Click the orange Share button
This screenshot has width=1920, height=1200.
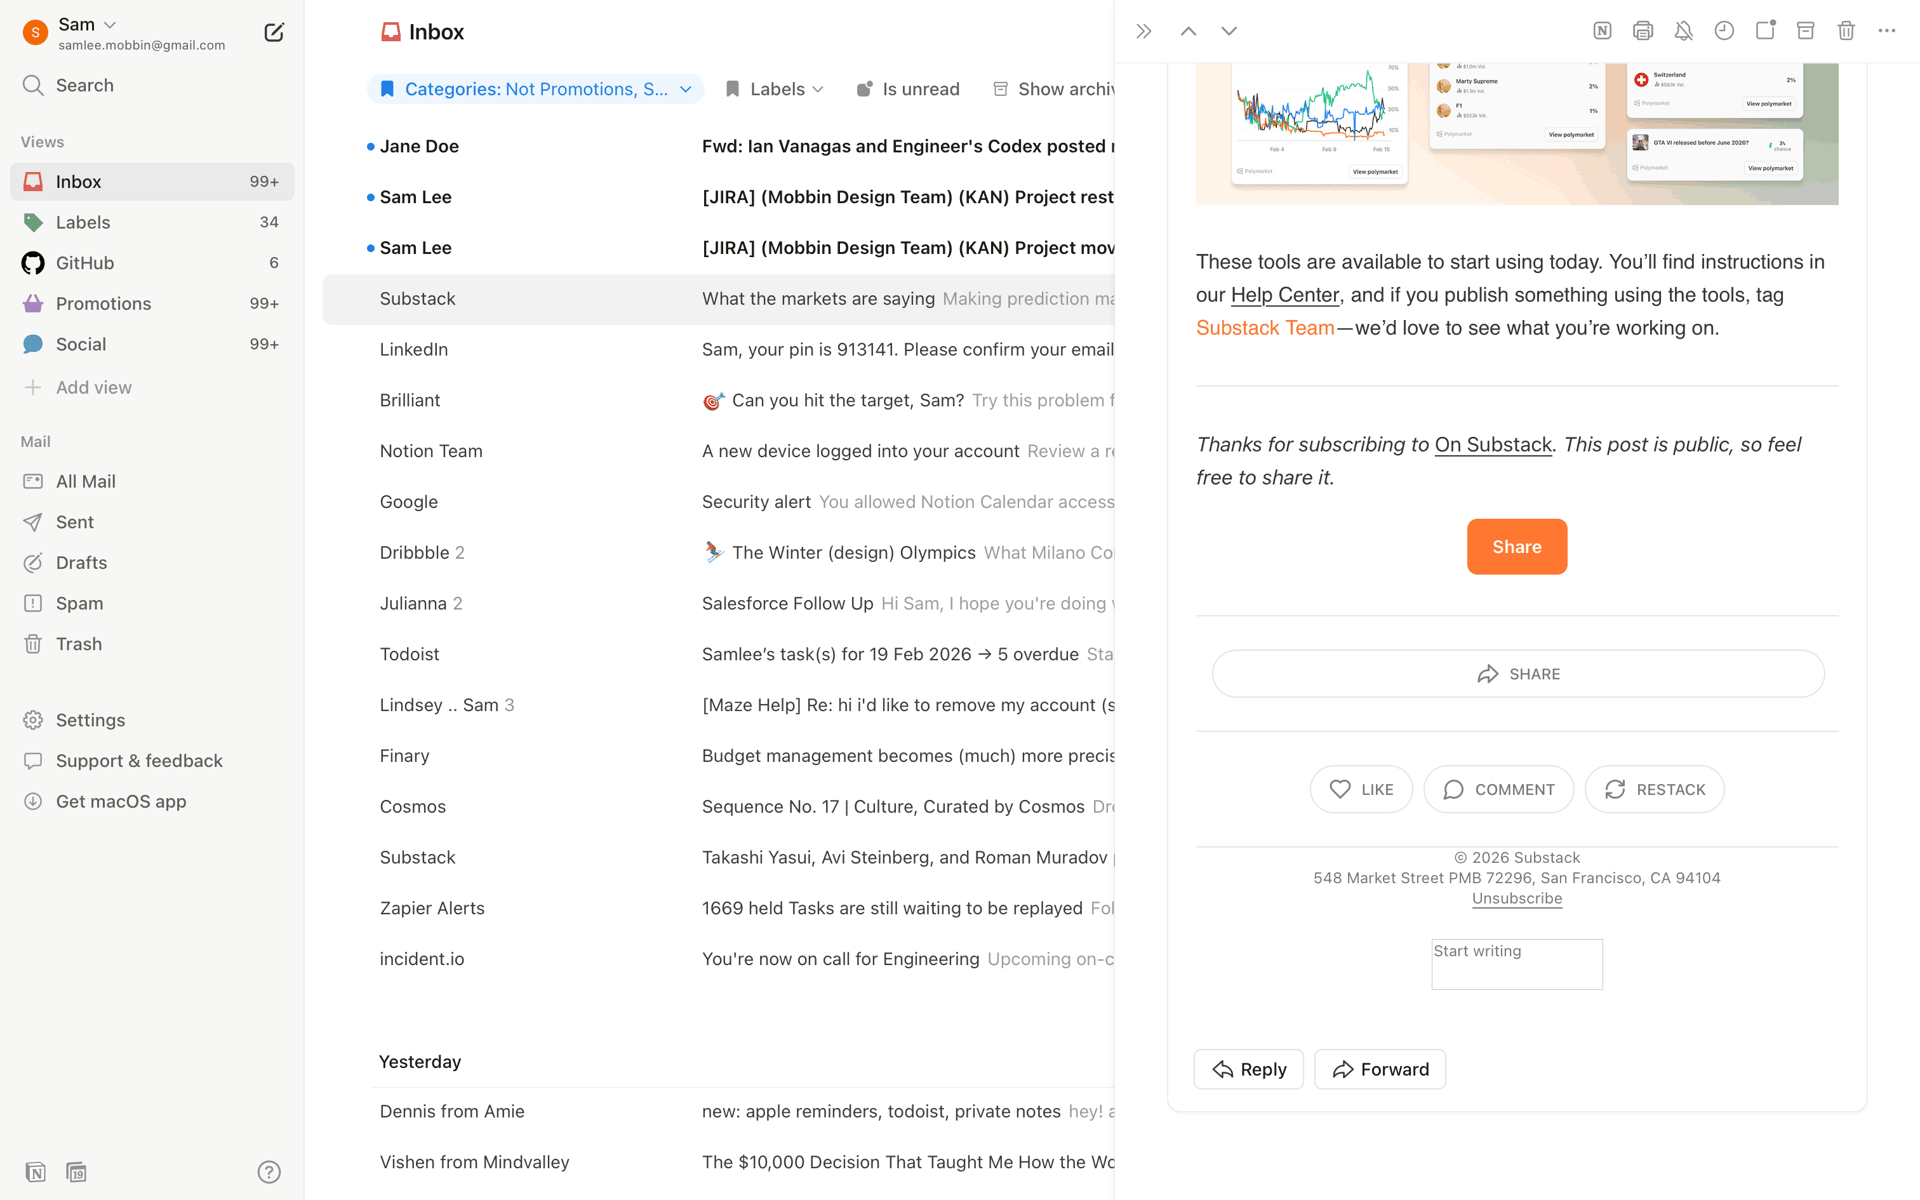(1517, 547)
